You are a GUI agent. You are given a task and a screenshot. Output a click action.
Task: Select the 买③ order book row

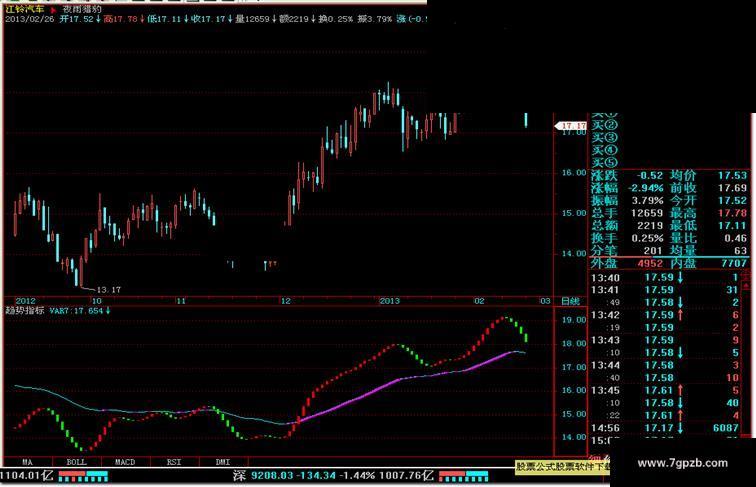point(605,138)
